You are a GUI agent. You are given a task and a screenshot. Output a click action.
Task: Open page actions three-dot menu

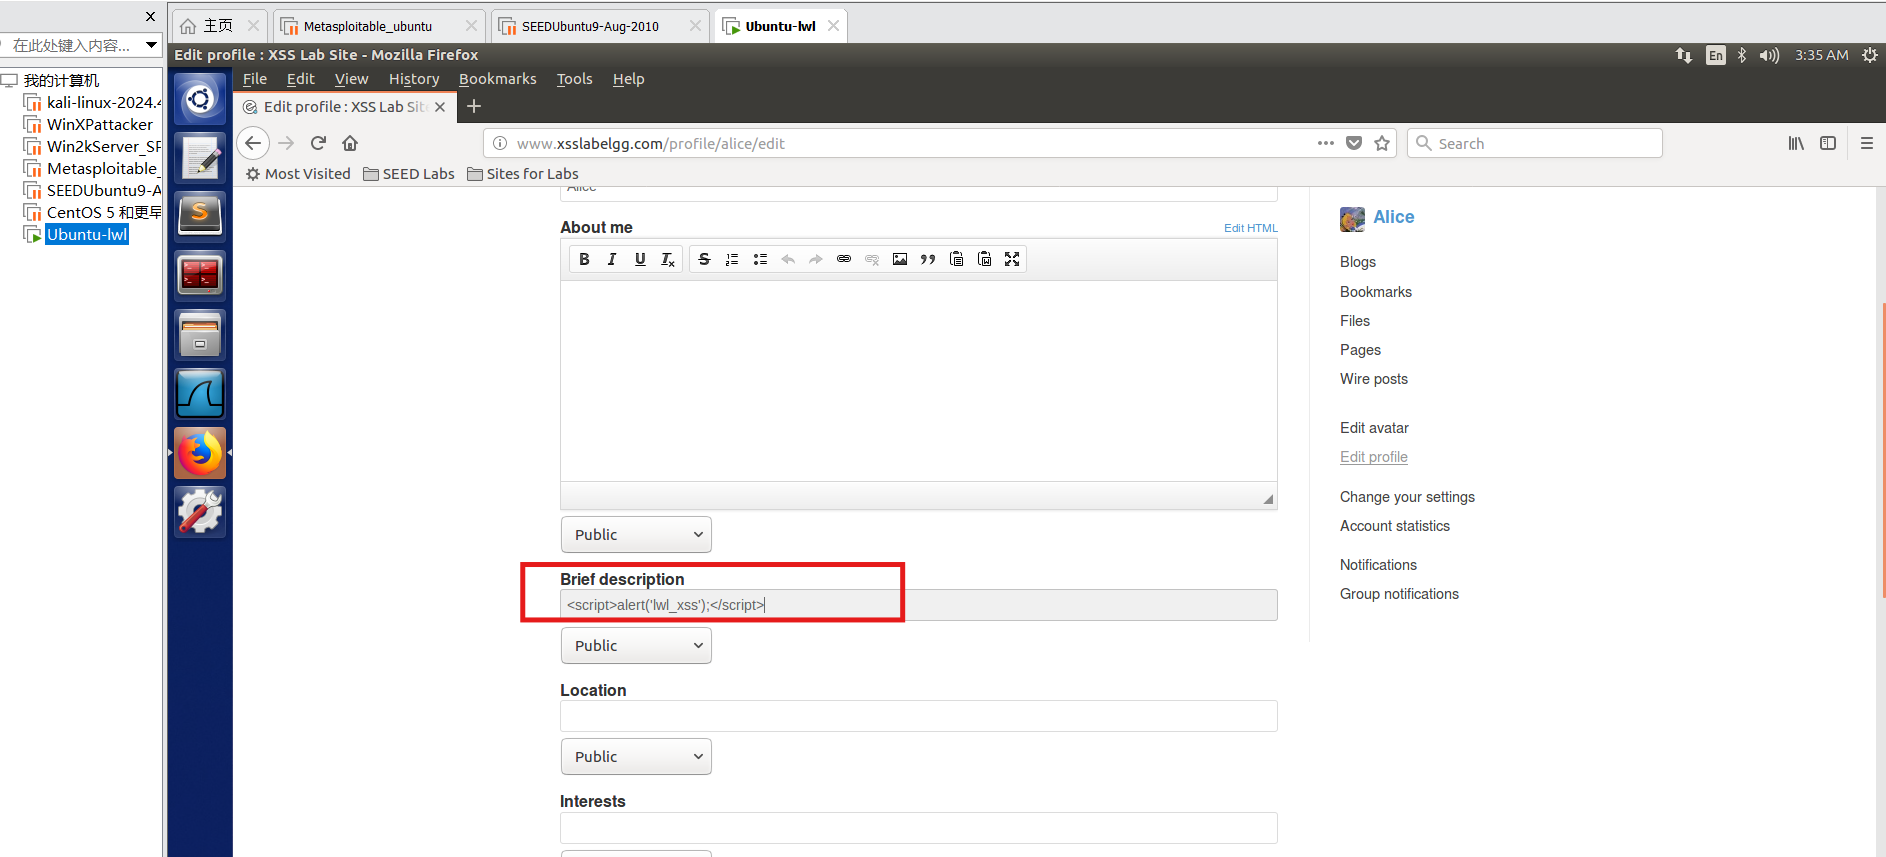pos(1326,143)
